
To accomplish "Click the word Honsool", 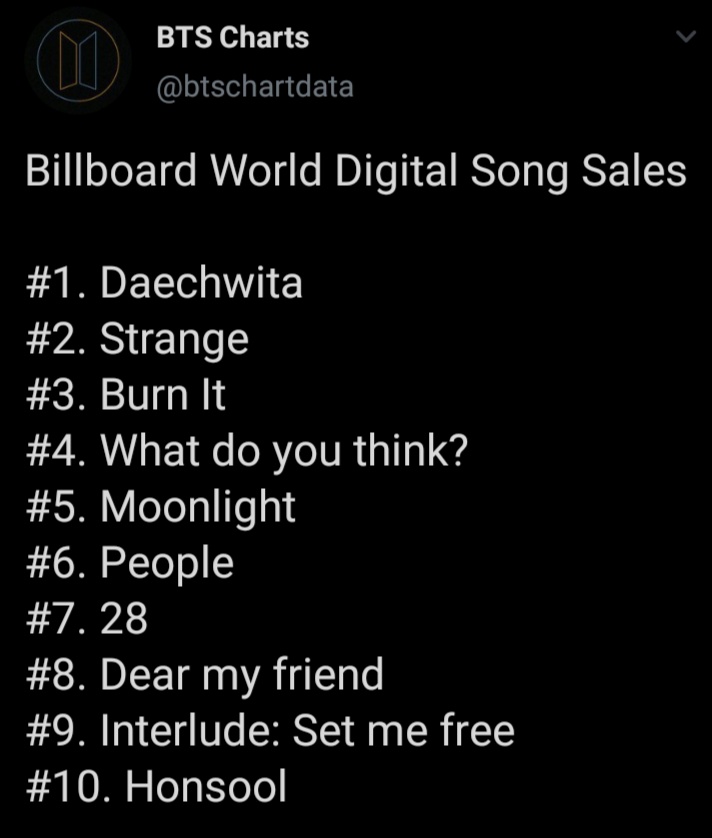I will [206, 786].
